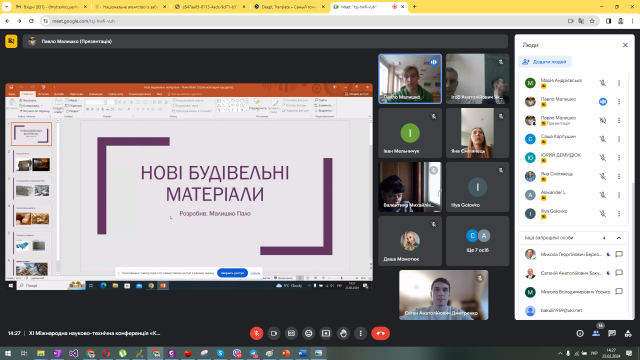Switch to DeepL Translate browser tab
640x360 pixels.
point(289,7)
